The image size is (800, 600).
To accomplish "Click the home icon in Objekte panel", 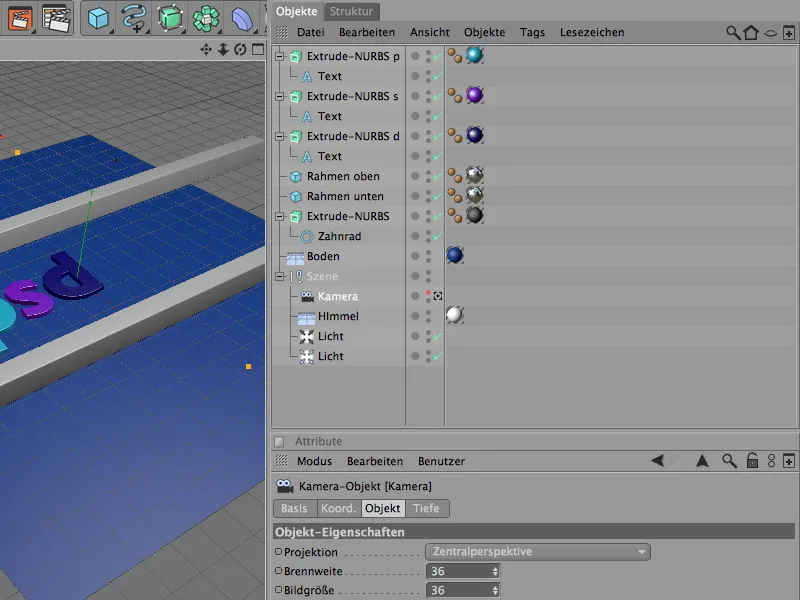I will coord(752,33).
